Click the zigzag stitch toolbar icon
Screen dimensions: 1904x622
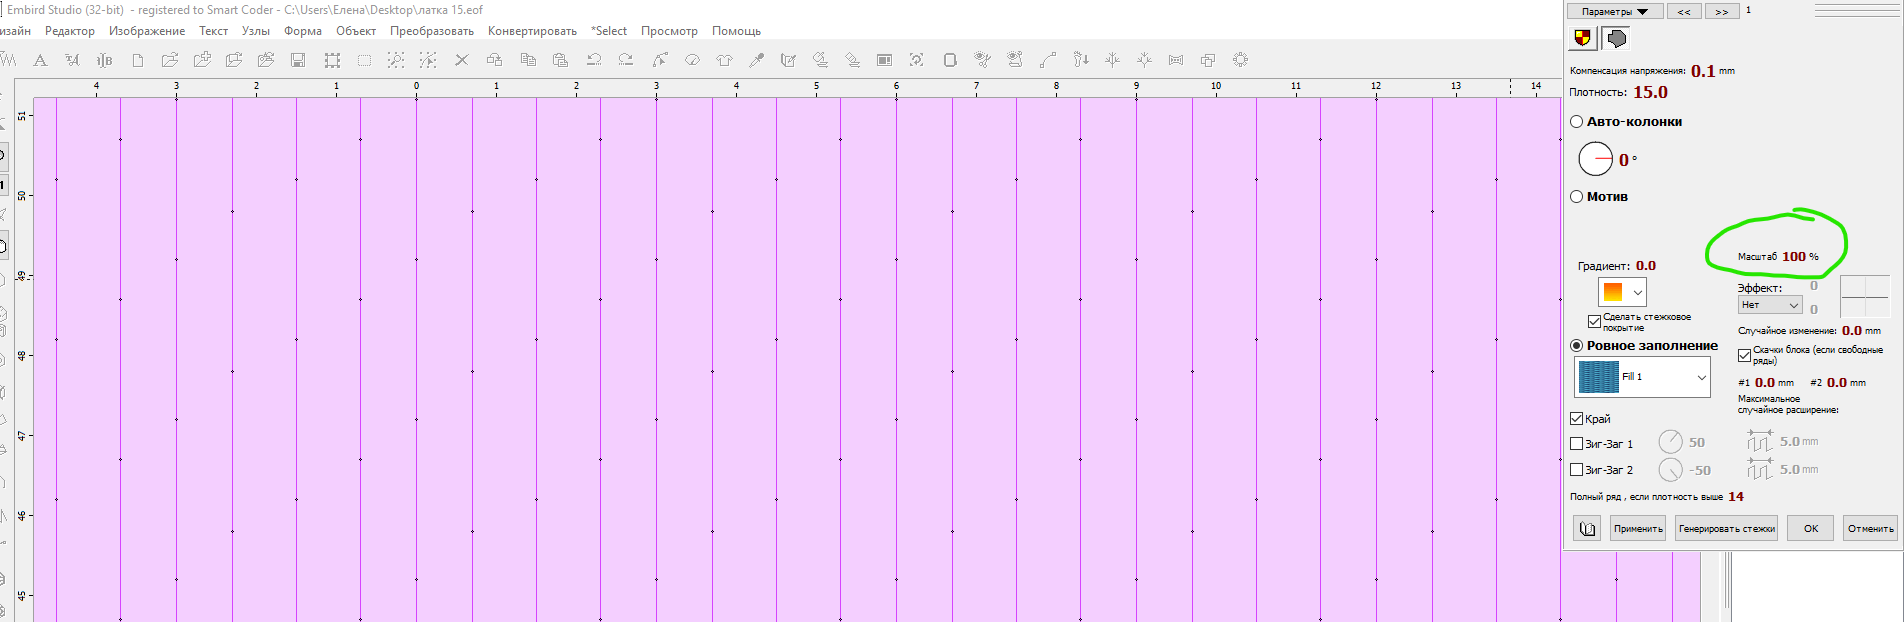tap(8, 60)
